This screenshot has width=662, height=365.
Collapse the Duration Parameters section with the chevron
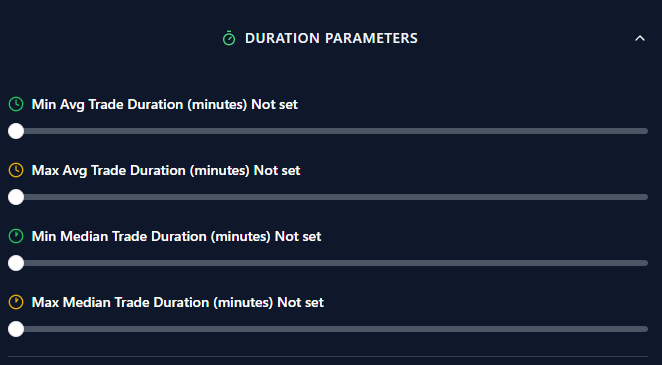[x=640, y=38]
